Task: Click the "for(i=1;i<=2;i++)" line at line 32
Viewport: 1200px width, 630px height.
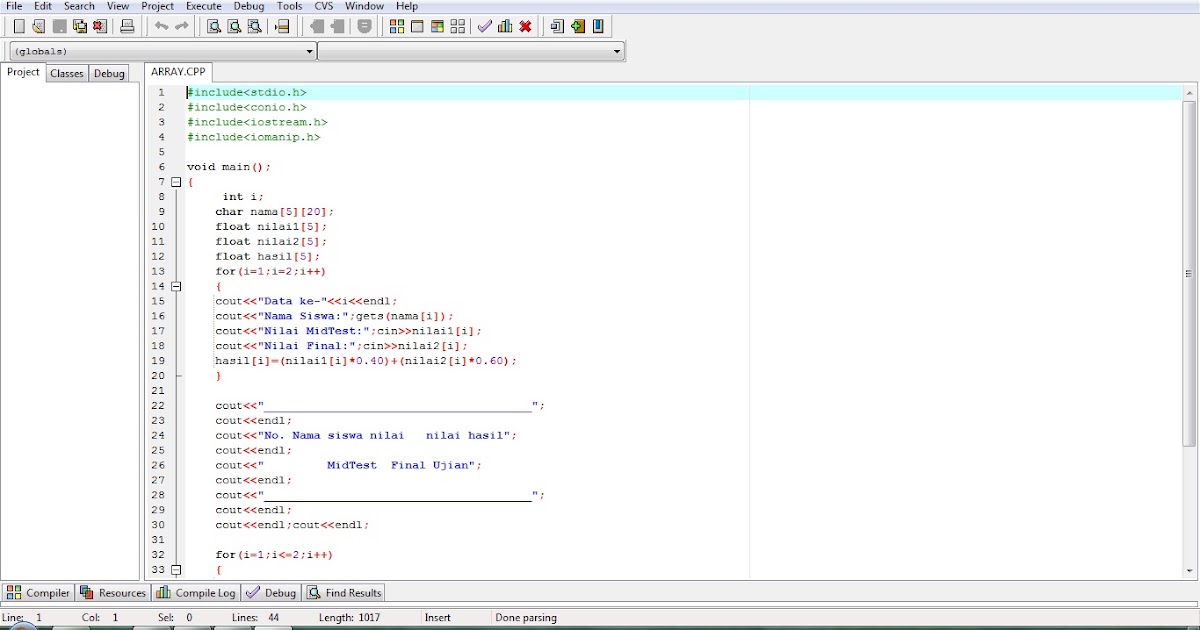Action: pos(274,554)
